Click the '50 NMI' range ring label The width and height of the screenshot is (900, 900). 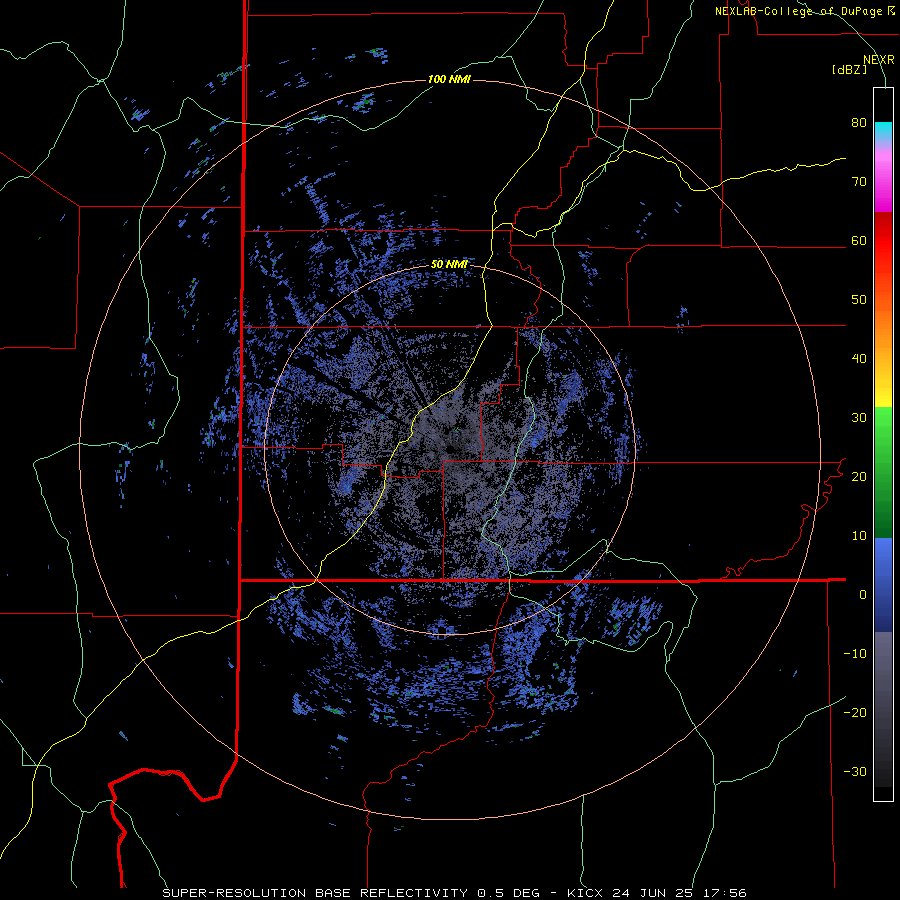(x=449, y=264)
